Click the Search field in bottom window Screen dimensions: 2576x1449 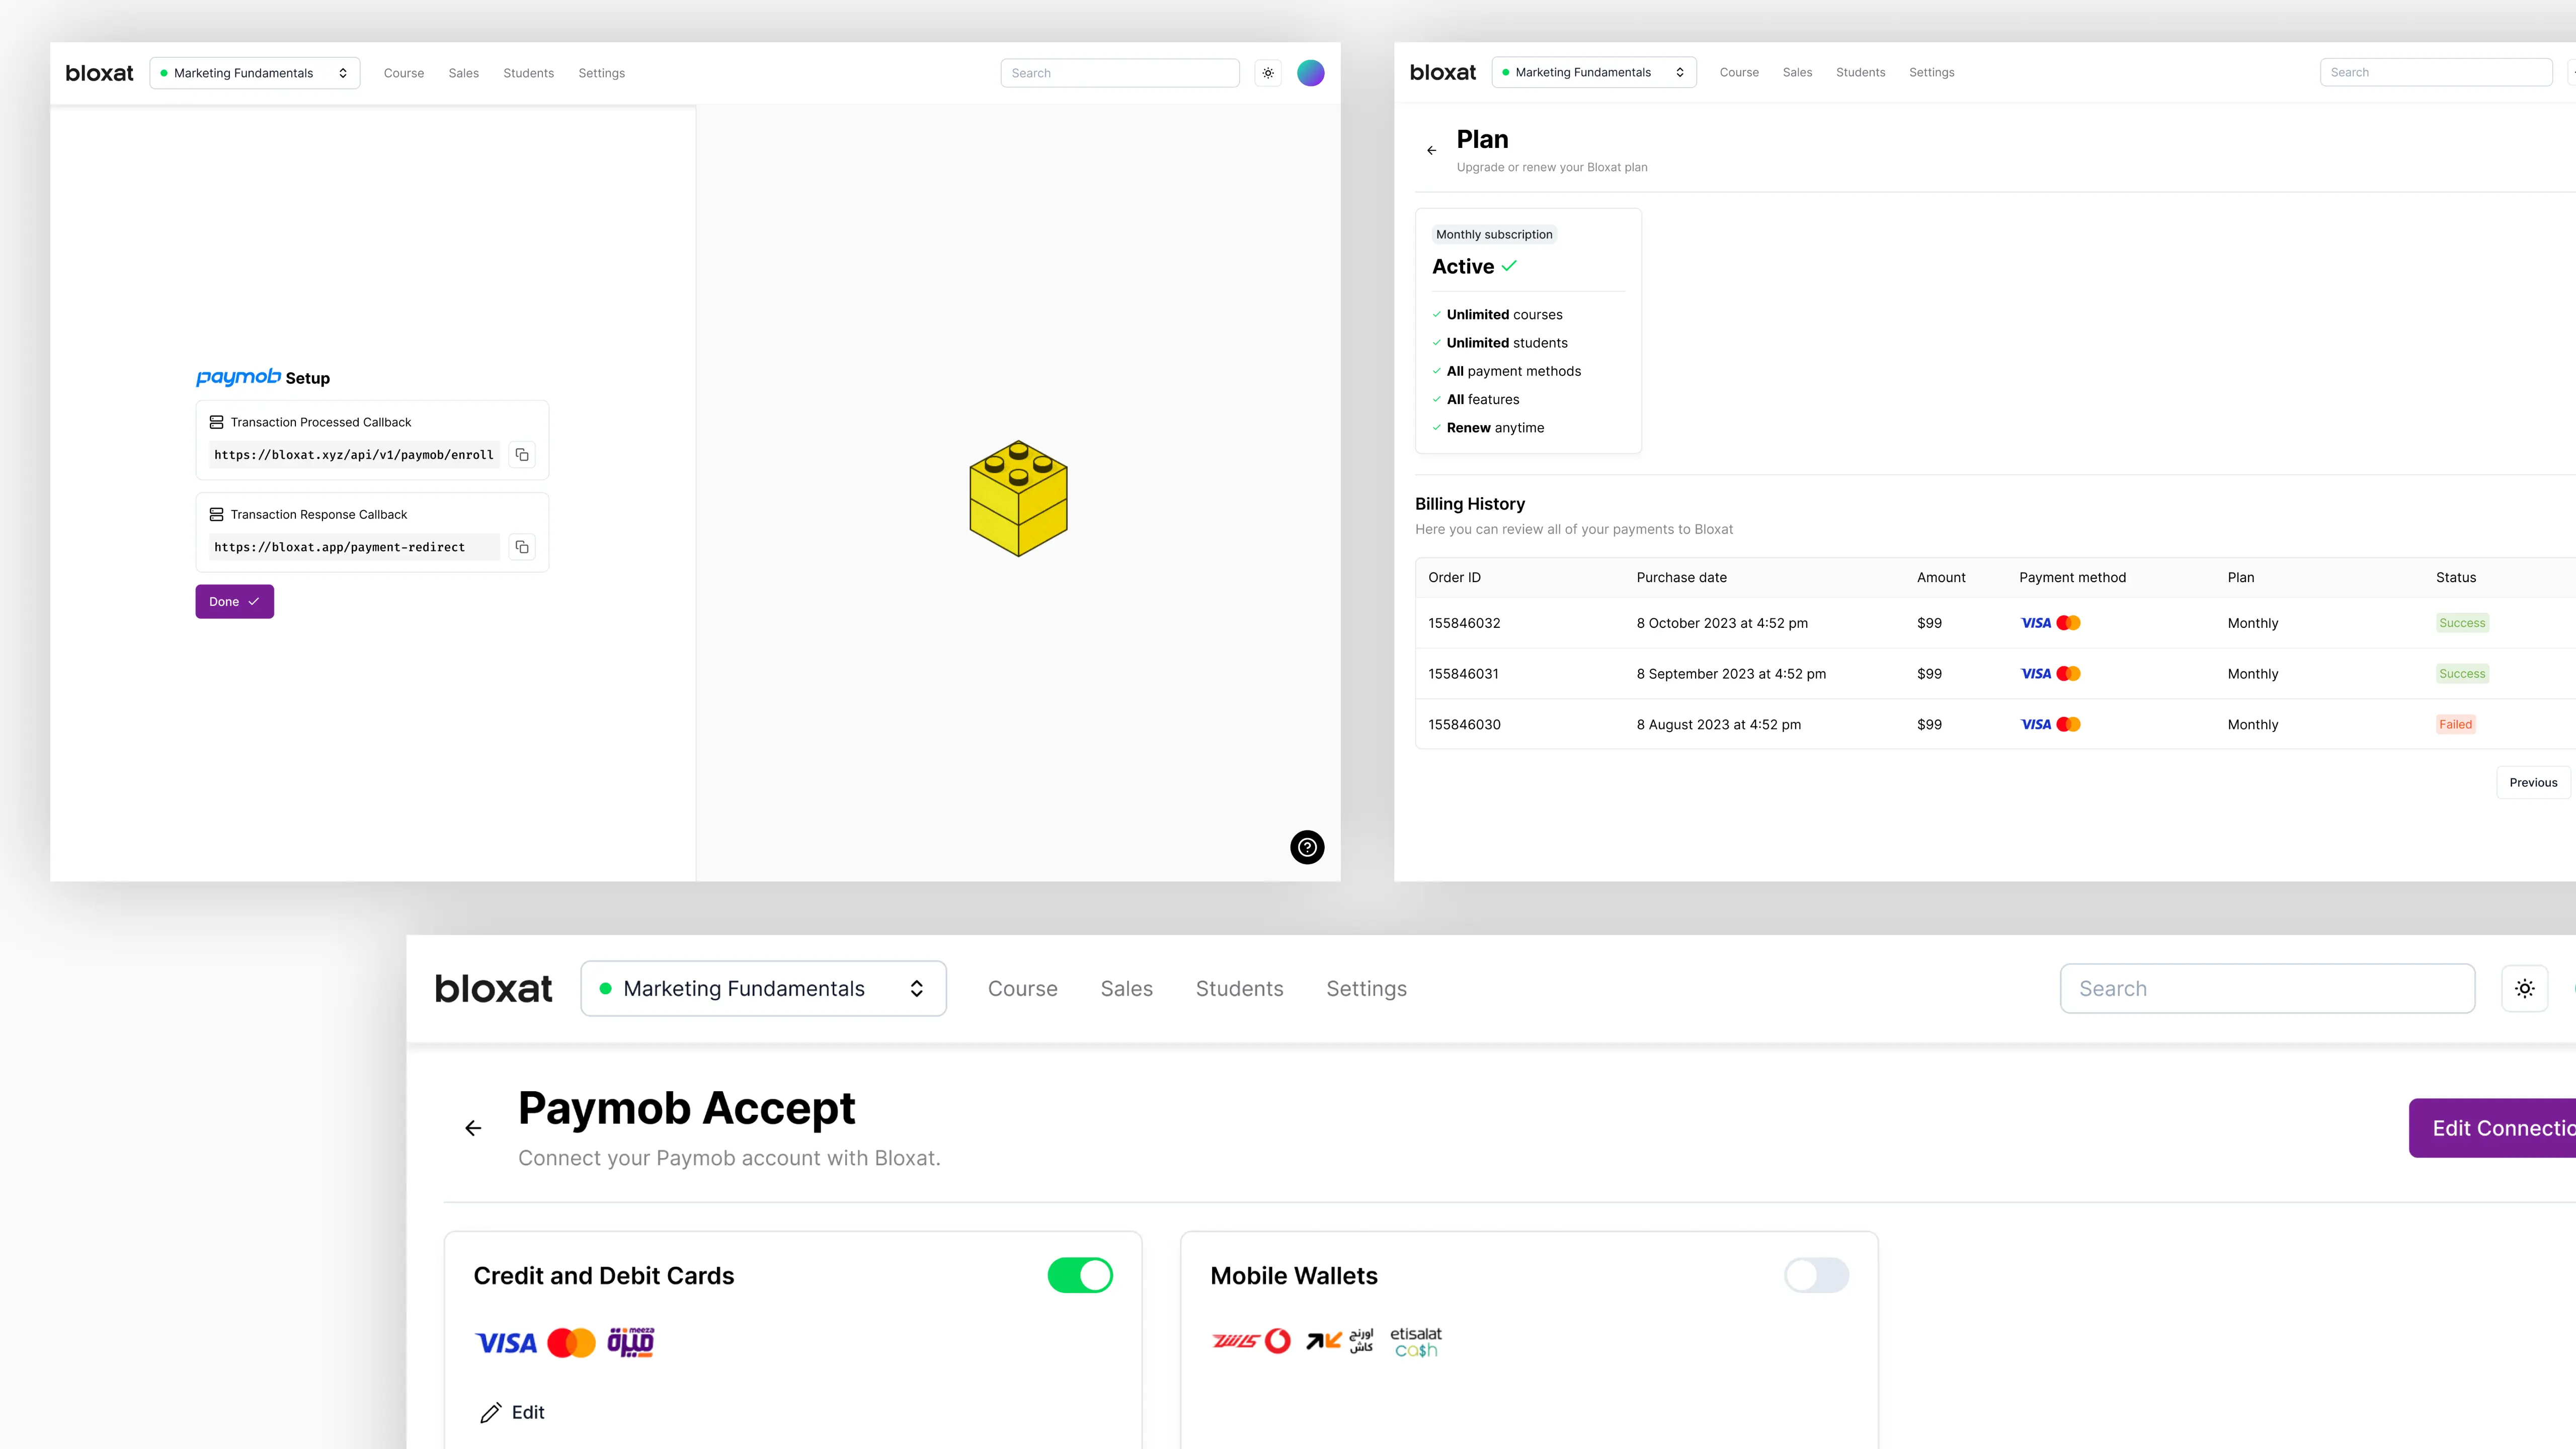2267,988
